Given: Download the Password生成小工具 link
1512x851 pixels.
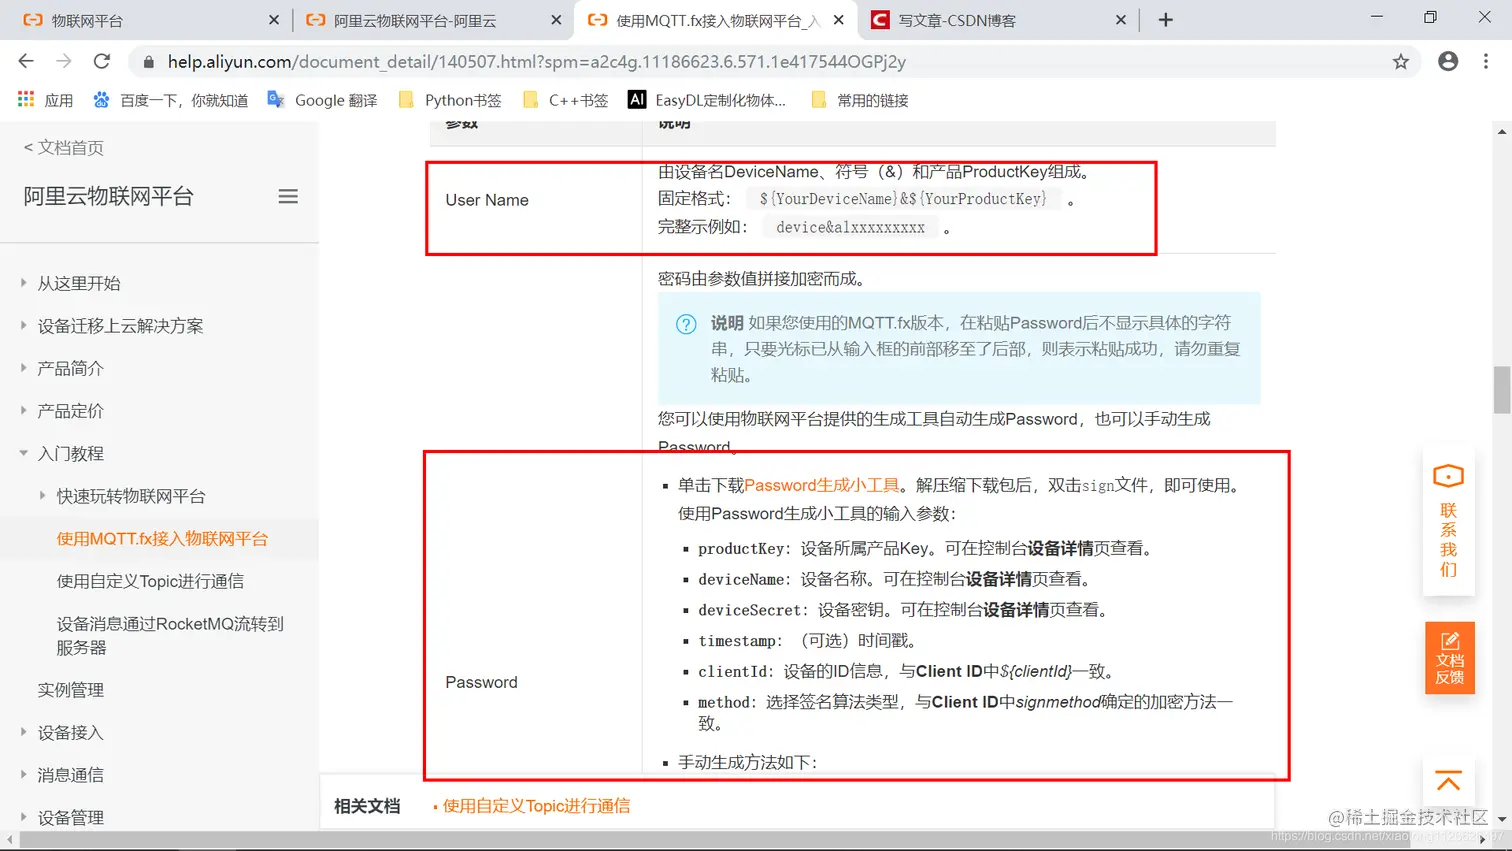Looking at the screenshot, I should click(821, 485).
